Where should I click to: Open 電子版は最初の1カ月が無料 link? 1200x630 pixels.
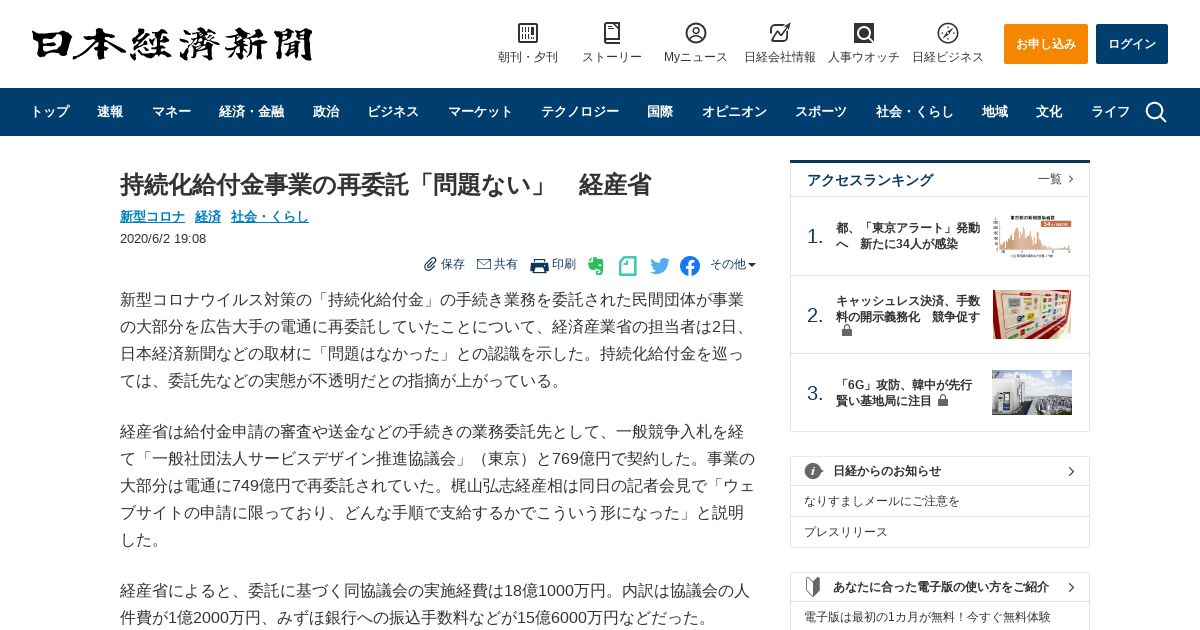pos(928,617)
